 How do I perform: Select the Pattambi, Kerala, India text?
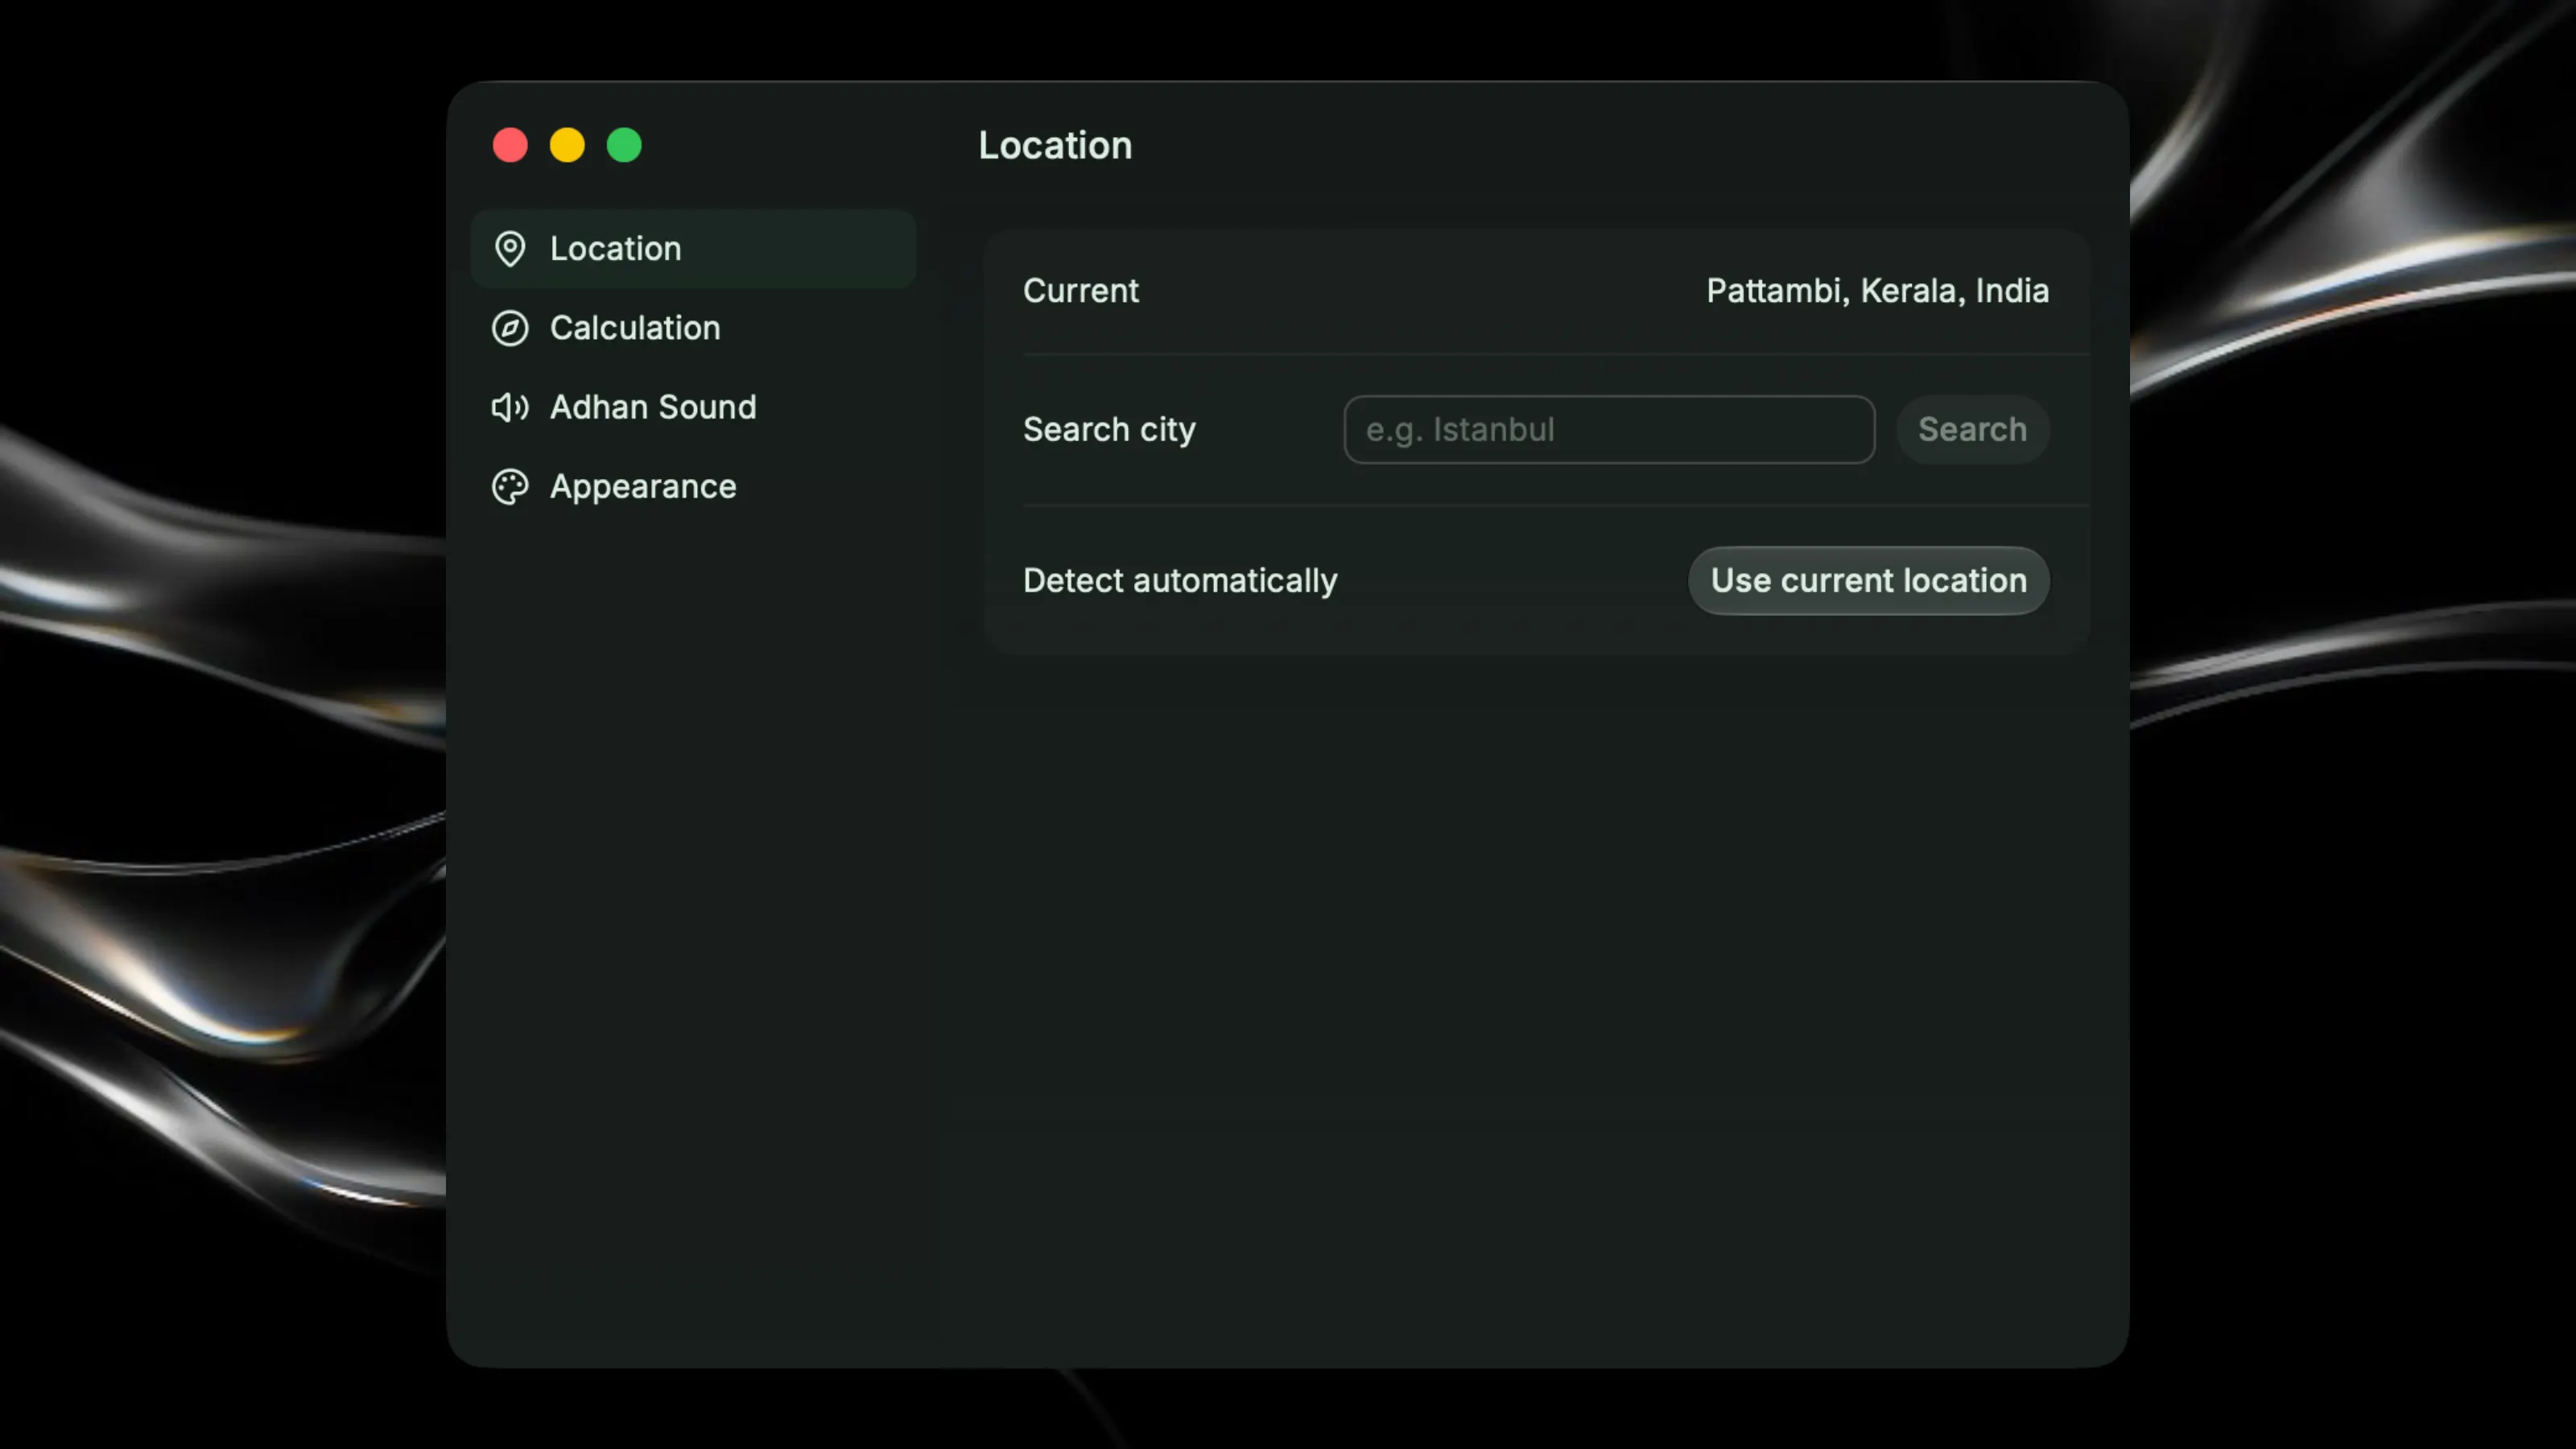(x=1877, y=291)
